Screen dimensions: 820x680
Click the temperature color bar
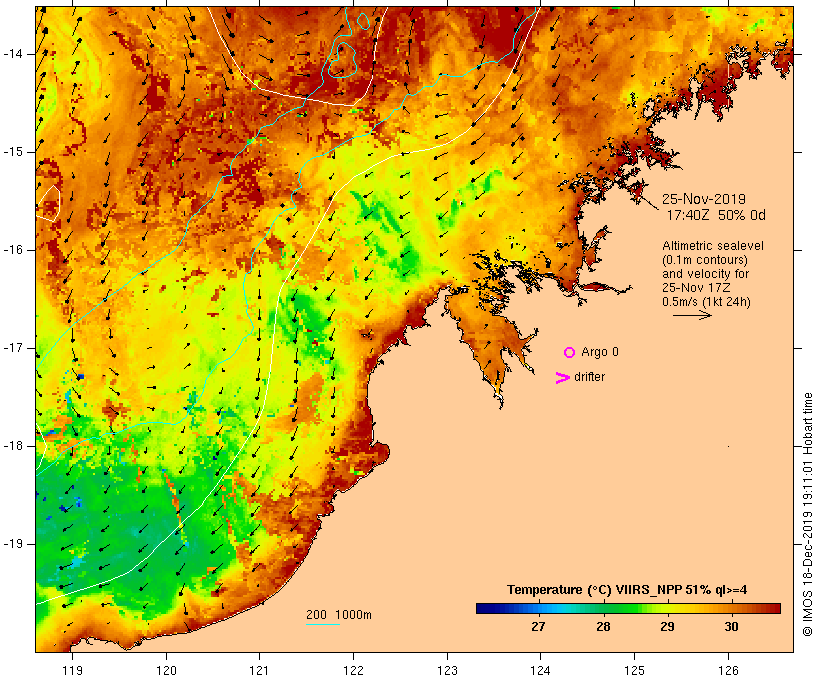point(628,608)
